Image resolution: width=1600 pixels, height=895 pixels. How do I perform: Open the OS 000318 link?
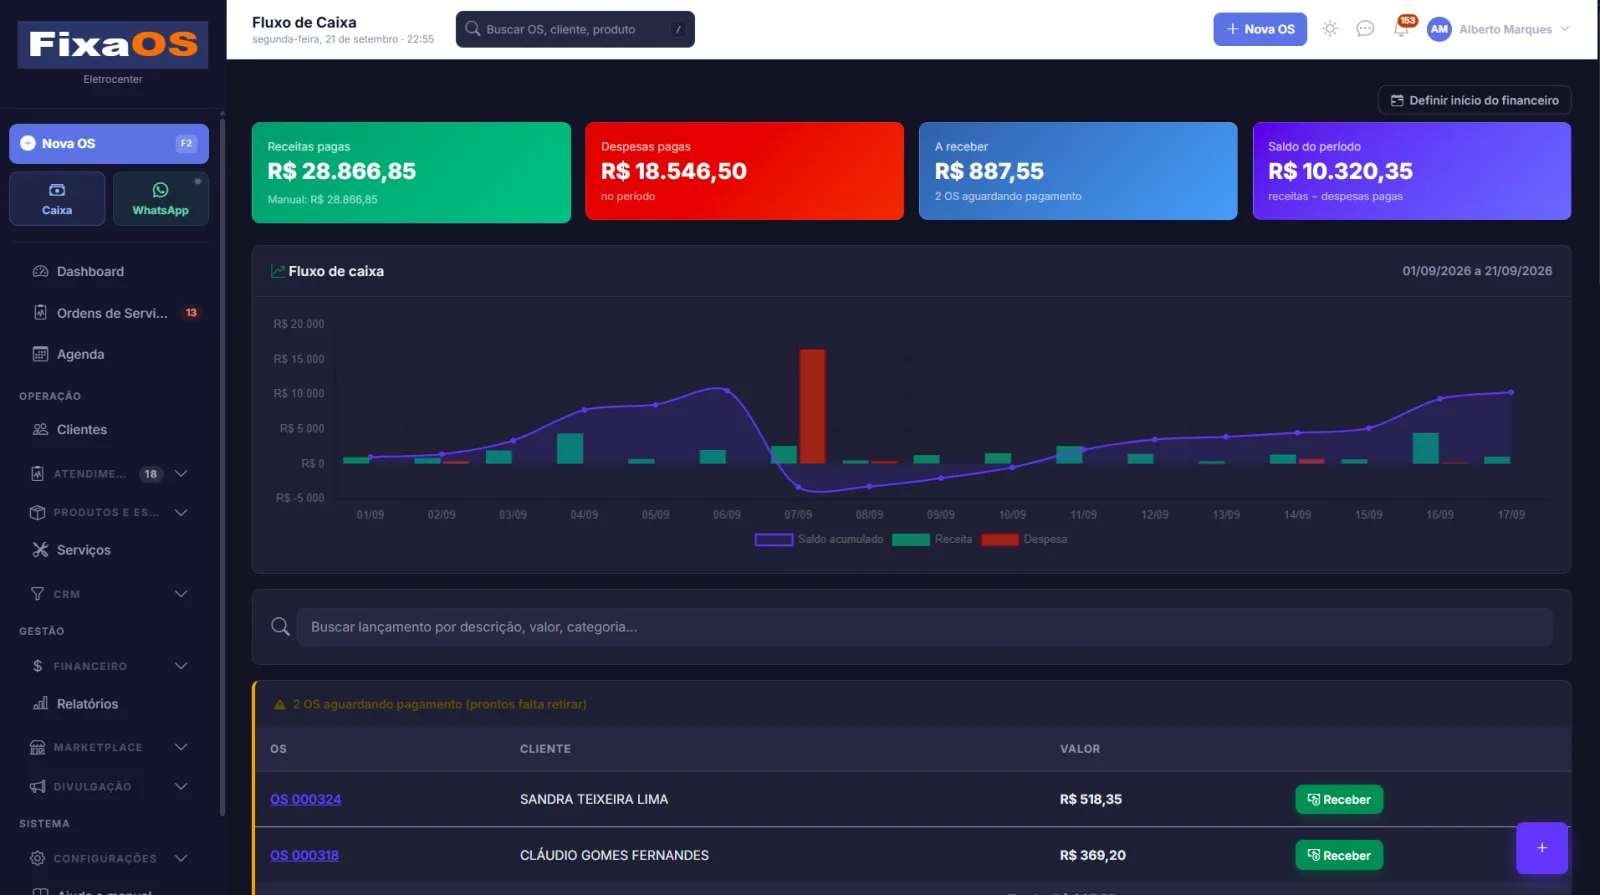tap(304, 856)
